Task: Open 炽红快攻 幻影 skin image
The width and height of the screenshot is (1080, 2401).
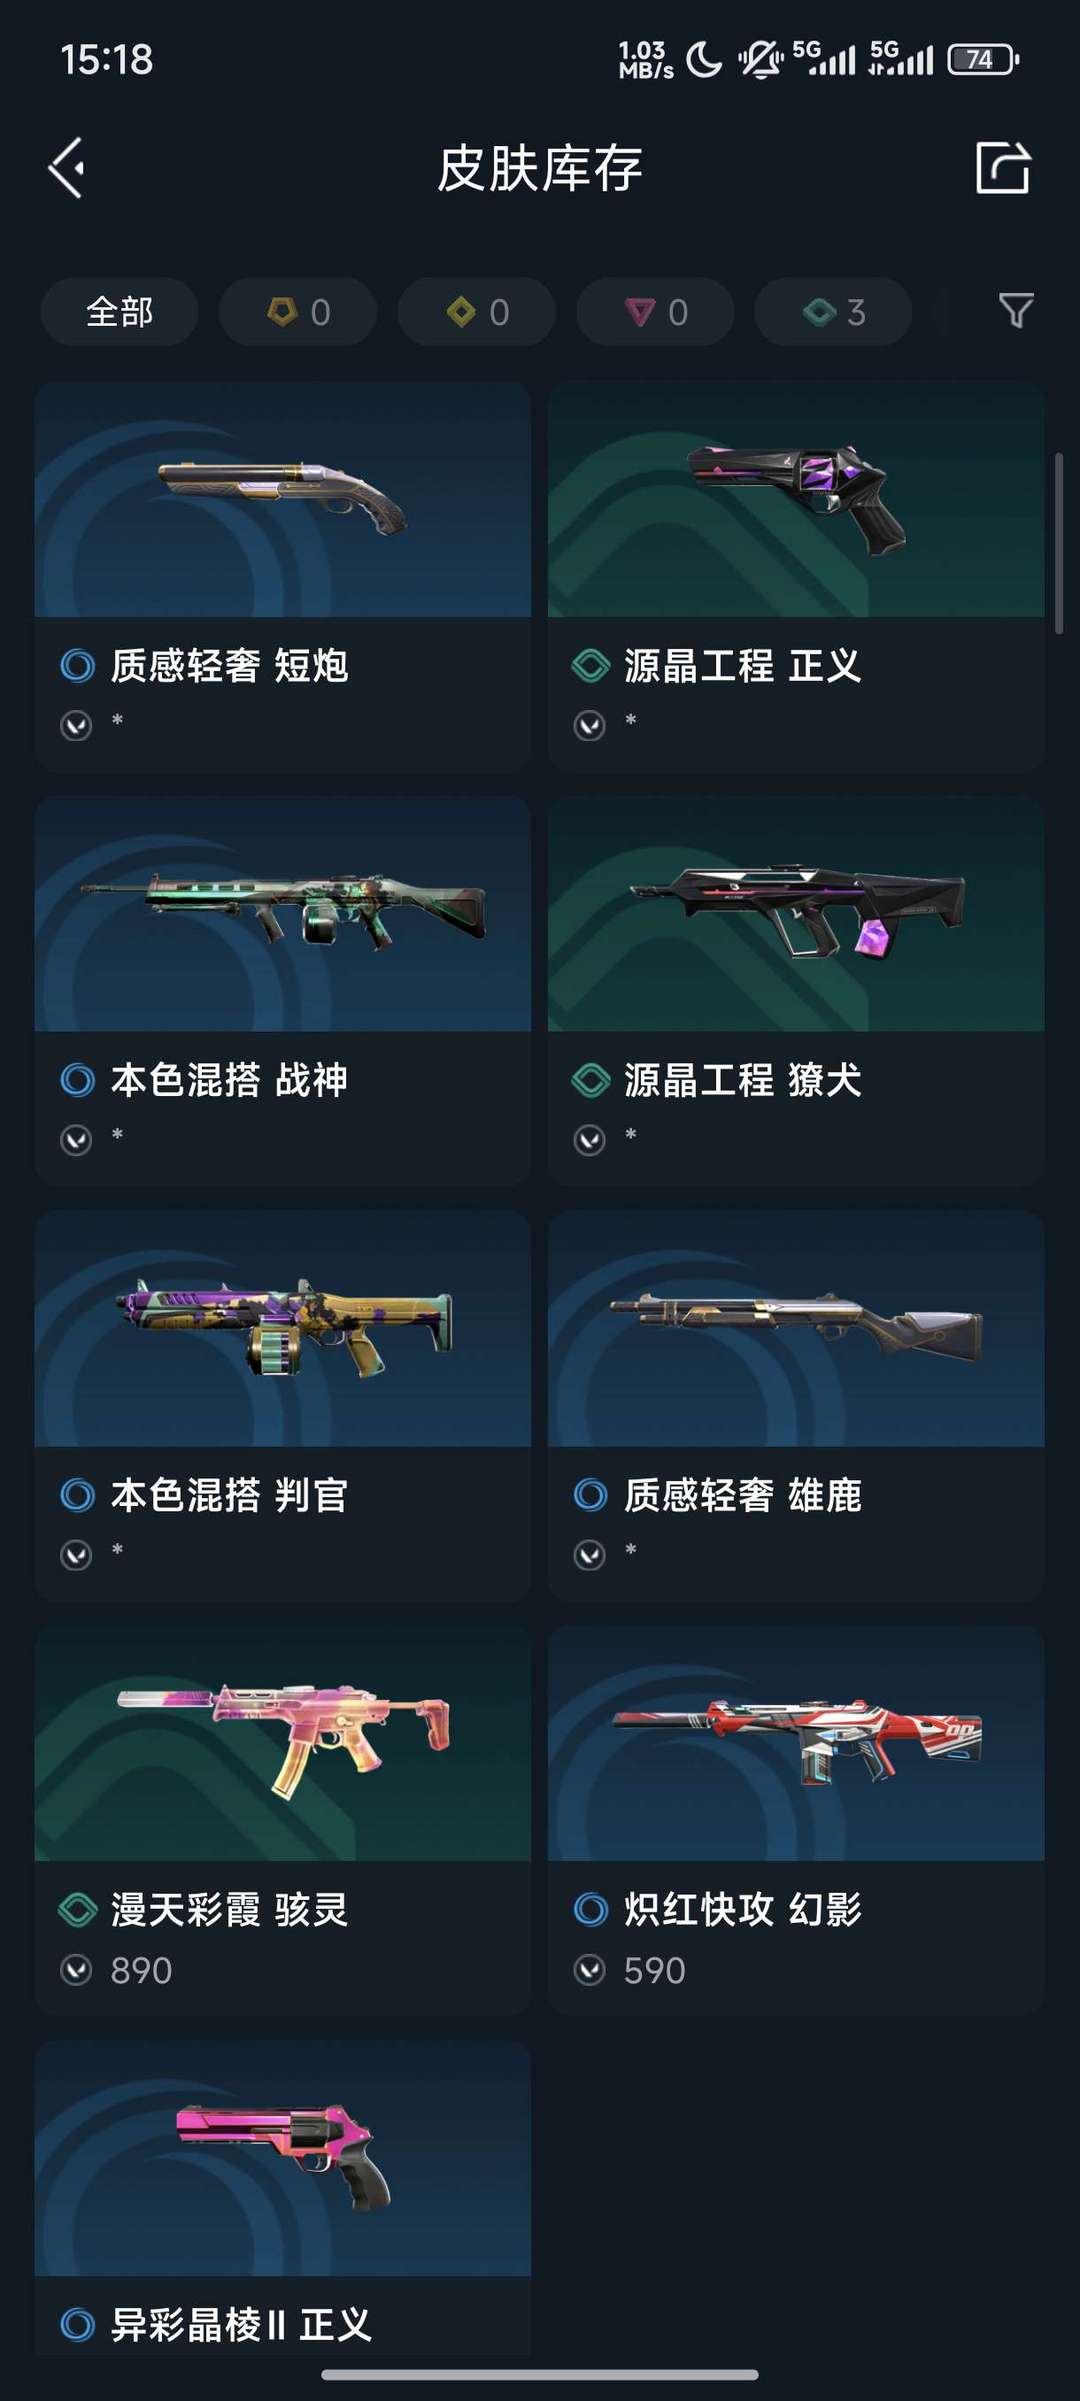Action: [796, 1744]
